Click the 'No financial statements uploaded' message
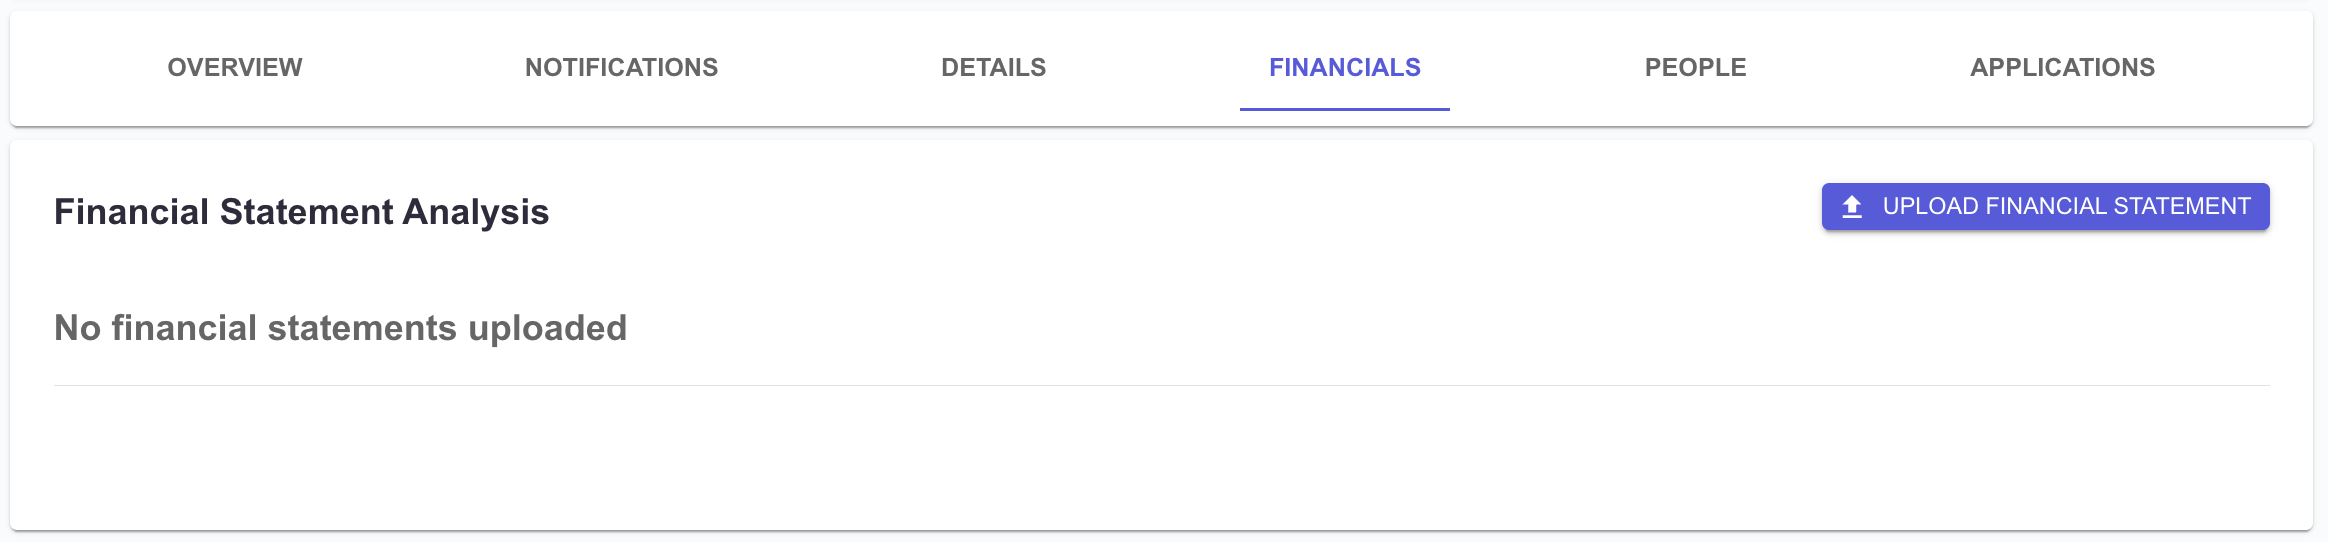The image size is (2328, 542). click(340, 328)
